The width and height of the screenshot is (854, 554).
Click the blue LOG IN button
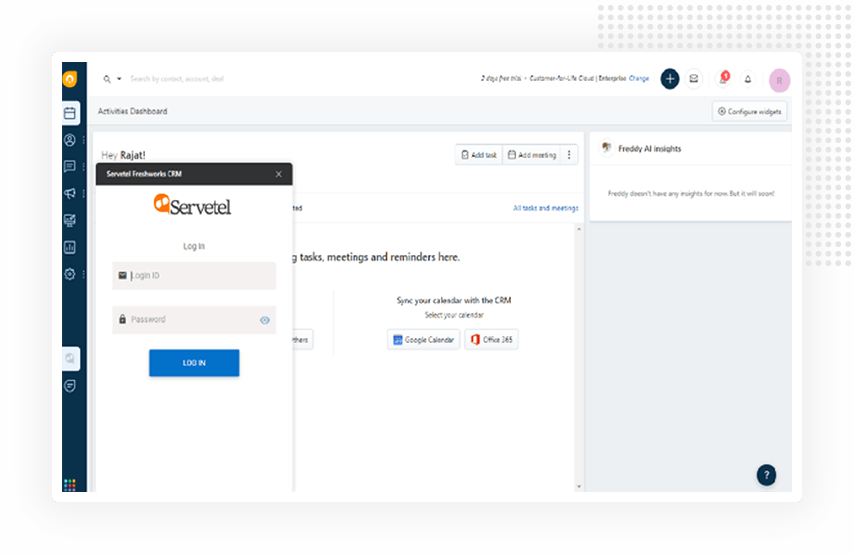point(194,363)
